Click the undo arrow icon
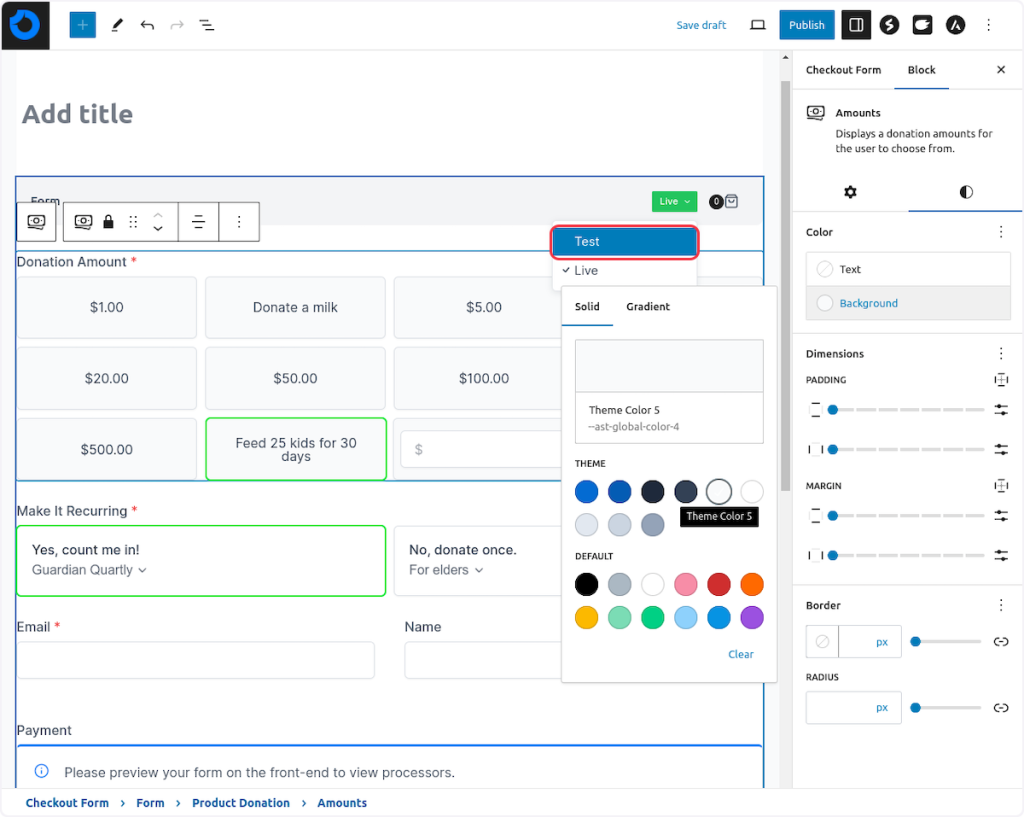Screen dimensions: 1024x817 (147, 25)
